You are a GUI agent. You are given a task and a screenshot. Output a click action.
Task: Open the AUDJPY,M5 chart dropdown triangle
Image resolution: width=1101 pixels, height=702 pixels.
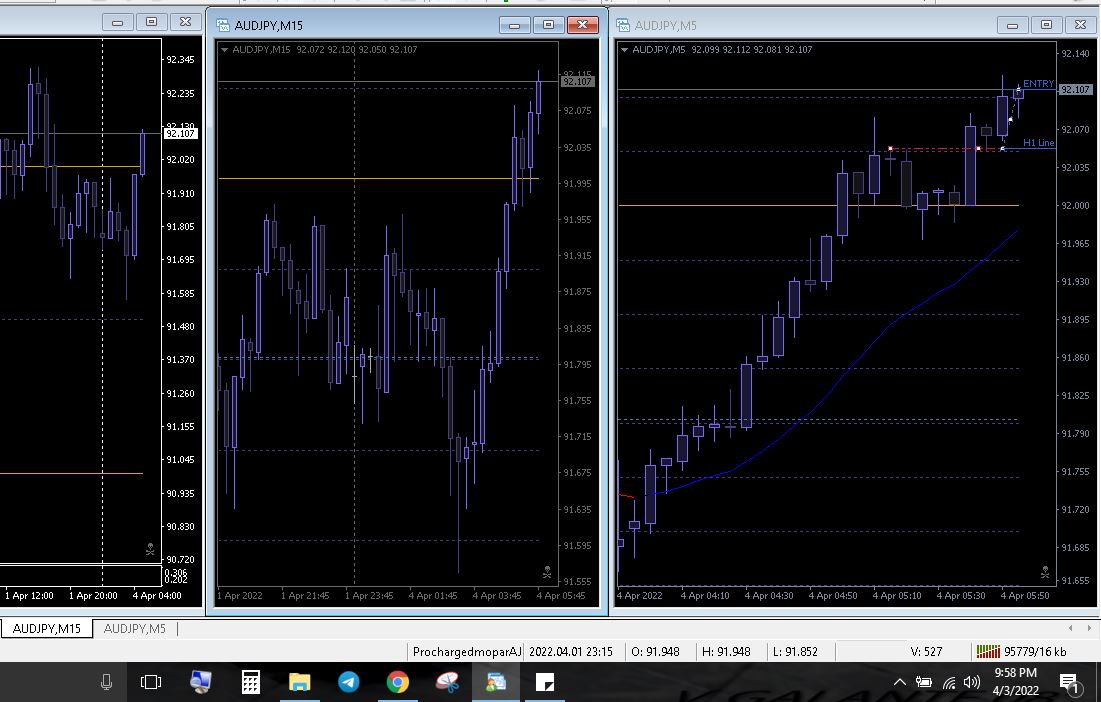click(x=624, y=50)
